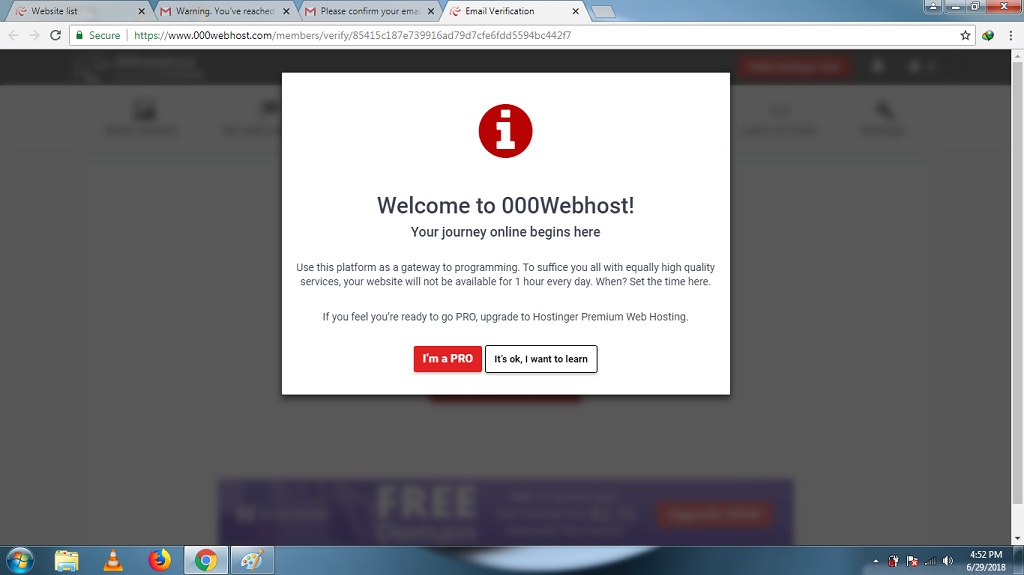Click the antivirus tray icon
1024x575 pixels.
[893, 561]
